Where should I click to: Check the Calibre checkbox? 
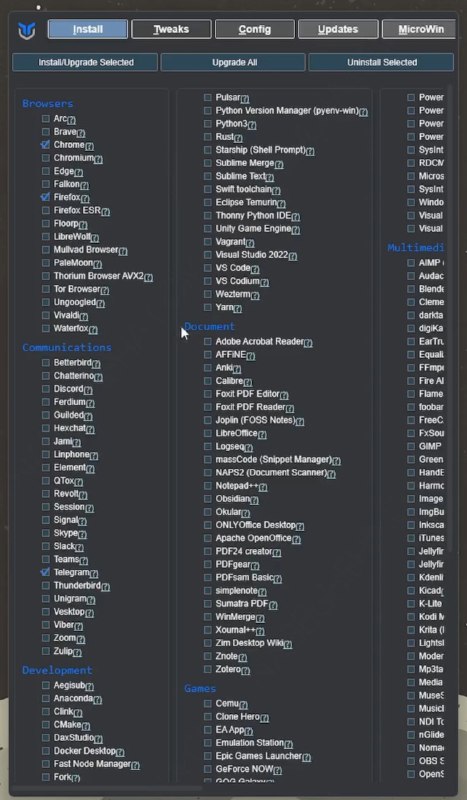coord(207,381)
